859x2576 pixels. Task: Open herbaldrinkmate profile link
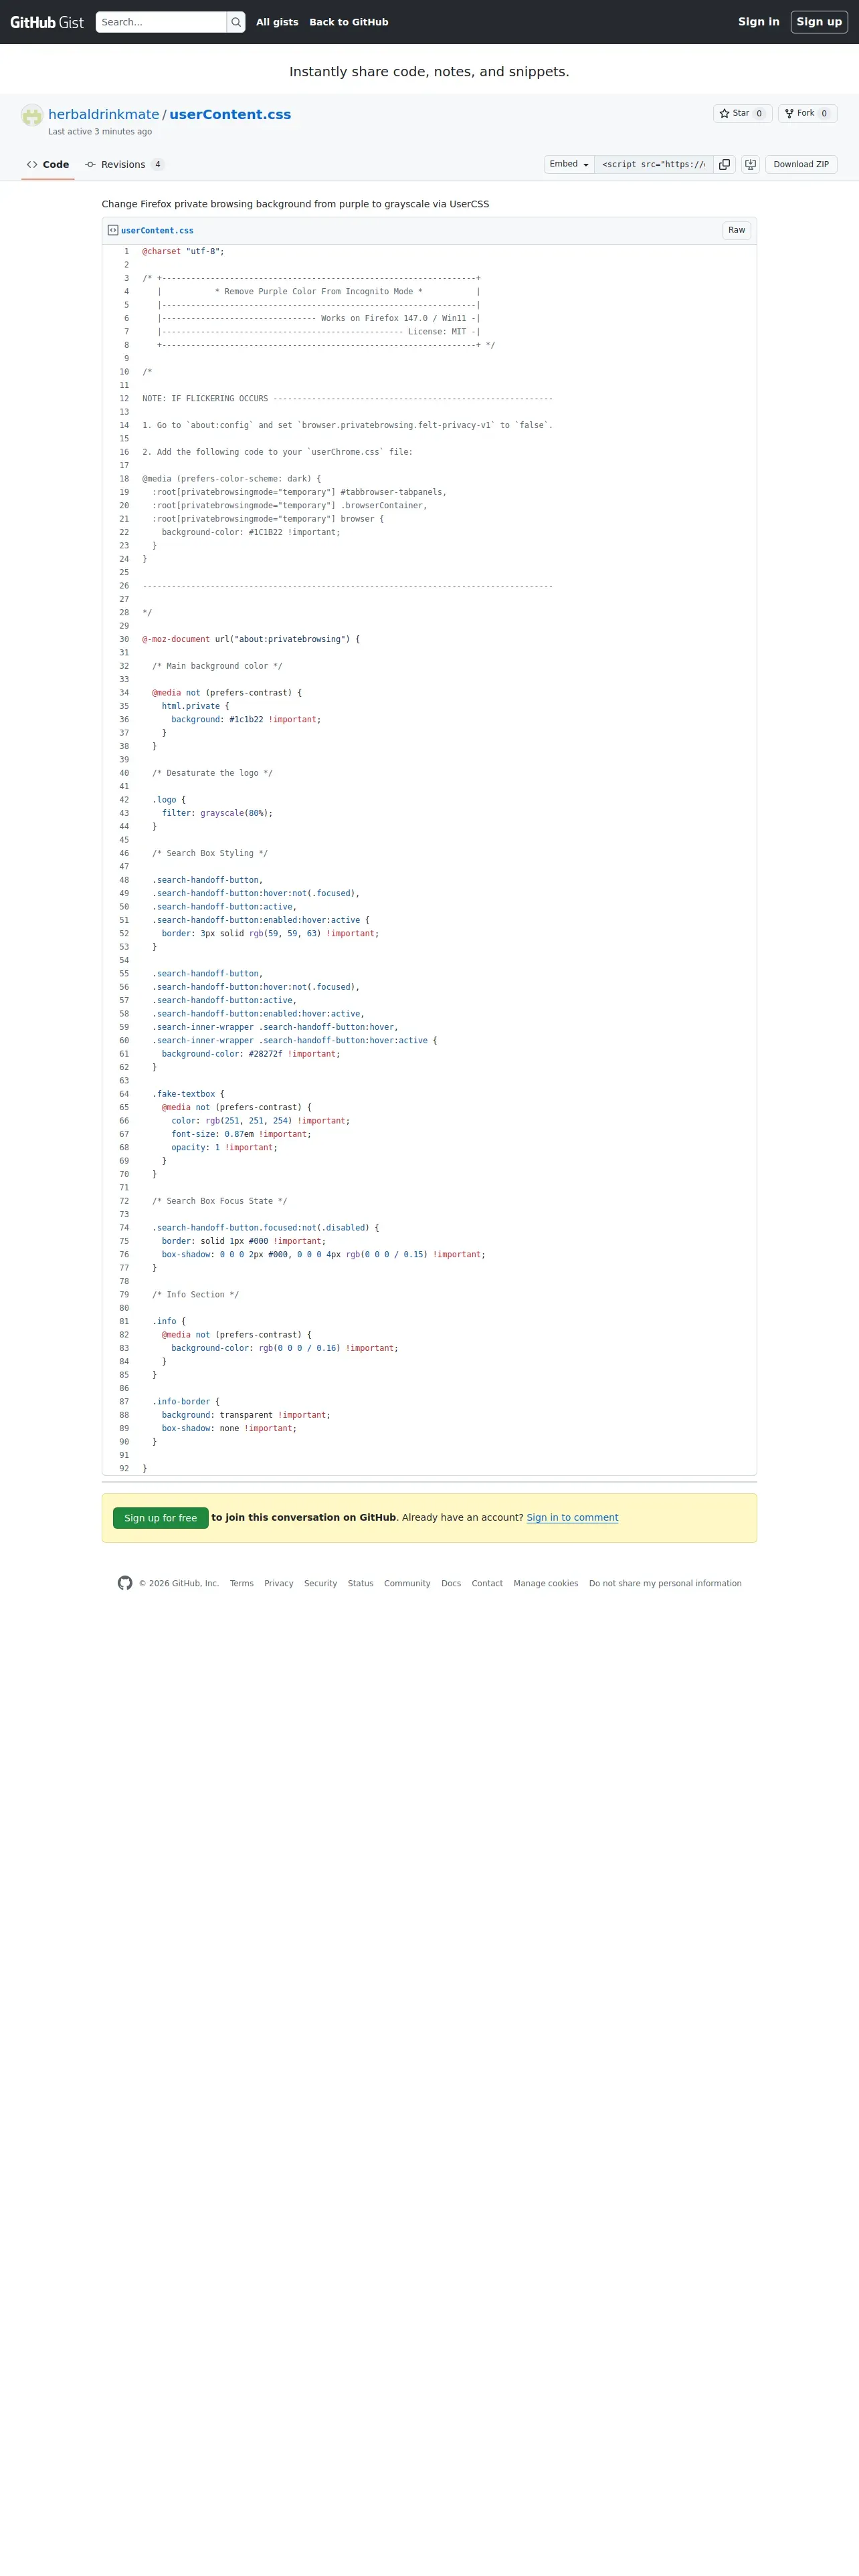tap(104, 114)
